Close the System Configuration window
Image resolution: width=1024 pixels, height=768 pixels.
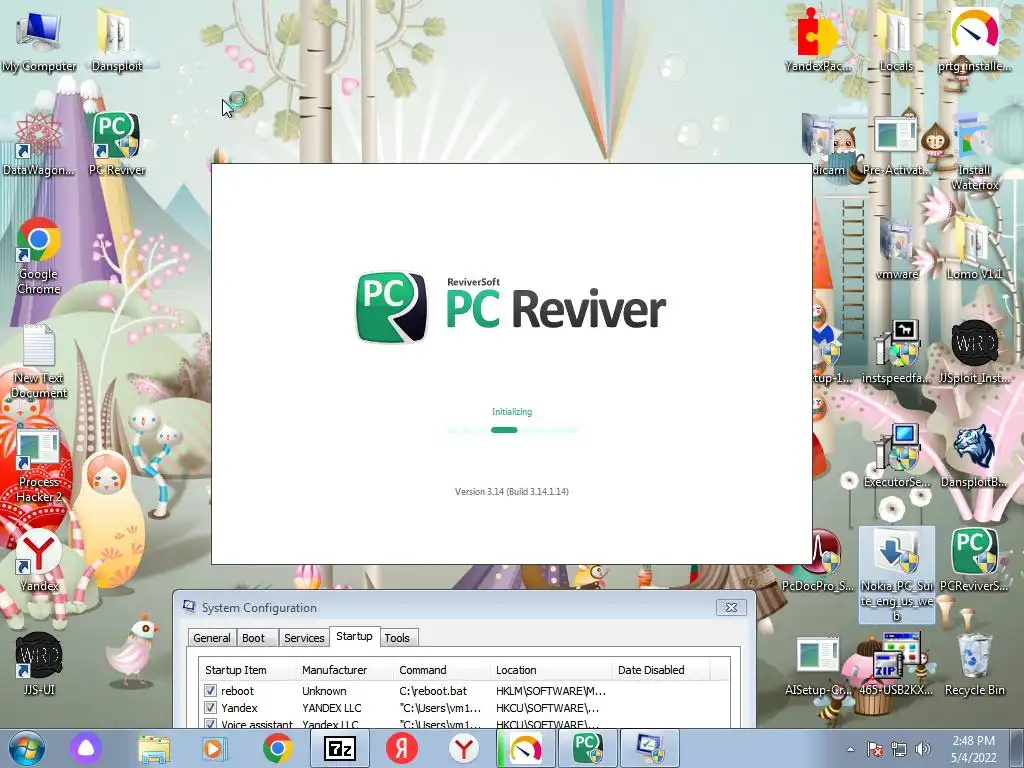tap(731, 607)
